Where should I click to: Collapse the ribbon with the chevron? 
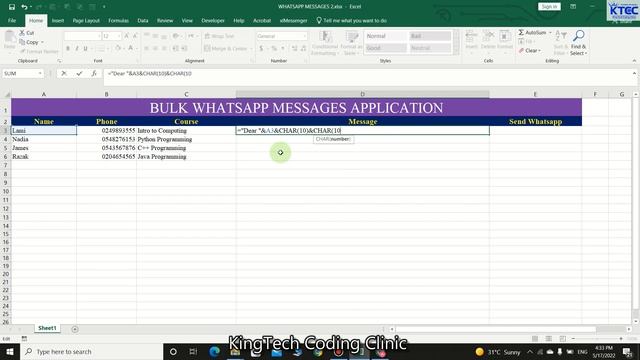(x=634, y=61)
